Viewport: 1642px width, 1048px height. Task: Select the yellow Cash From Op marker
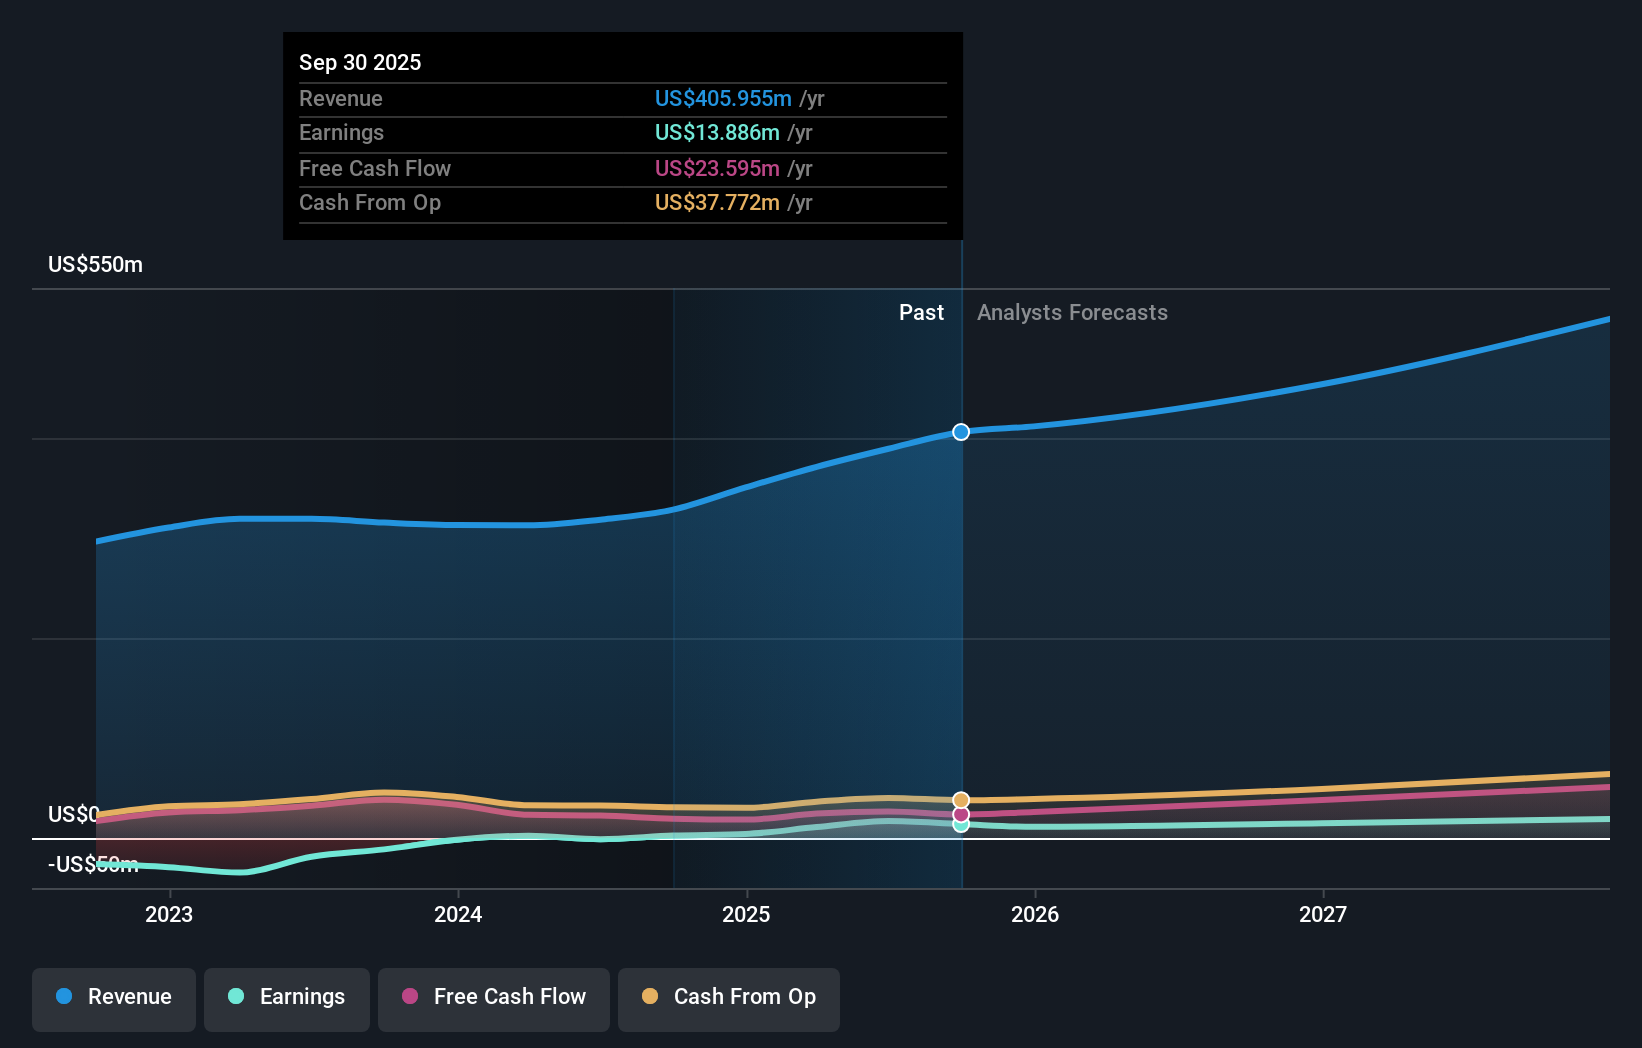(960, 799)
